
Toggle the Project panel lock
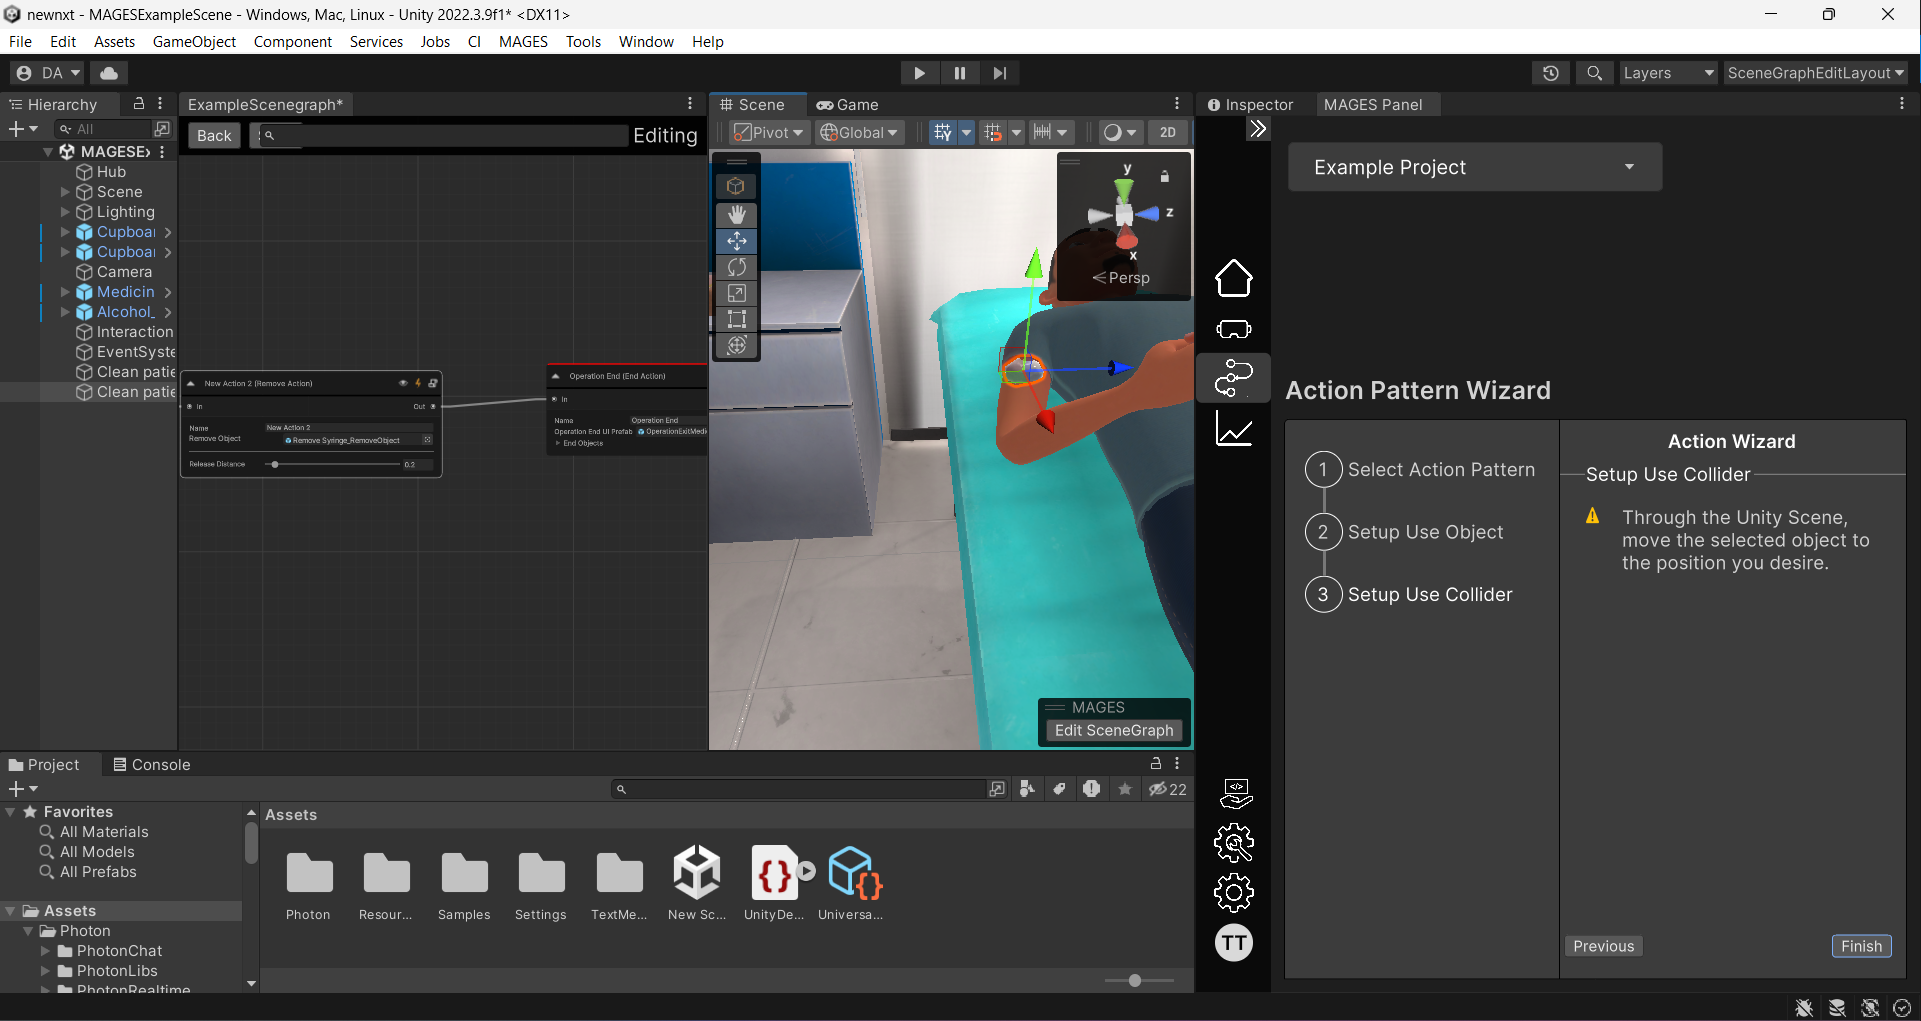(x=1156, y=763)
